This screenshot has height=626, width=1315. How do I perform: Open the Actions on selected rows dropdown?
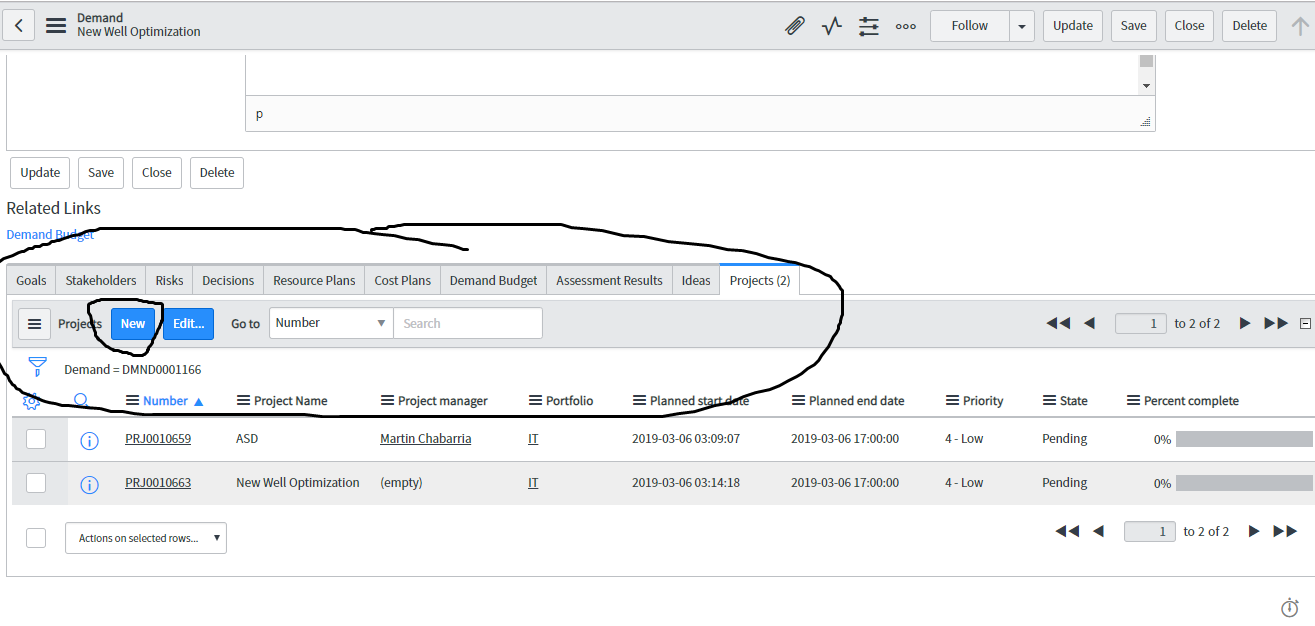[145, 538]
